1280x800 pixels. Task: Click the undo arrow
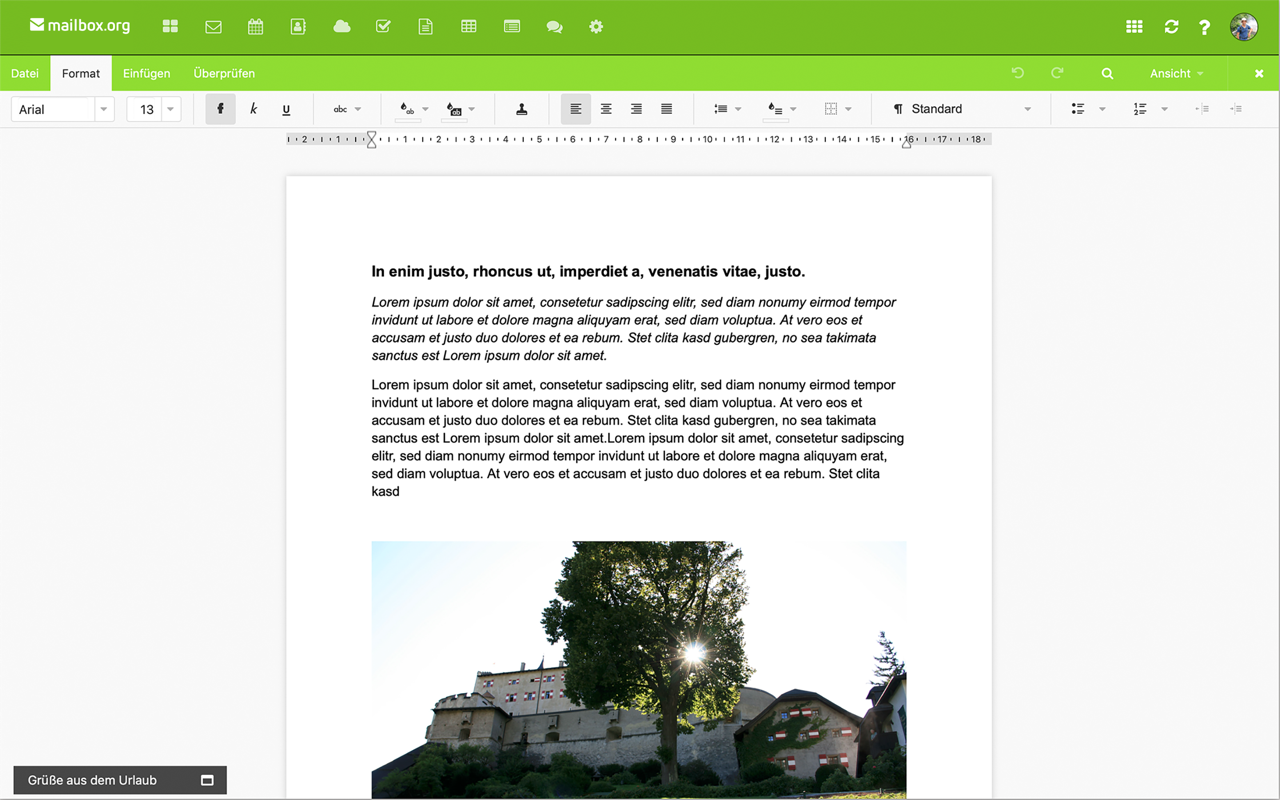[x=1018, y=73]
